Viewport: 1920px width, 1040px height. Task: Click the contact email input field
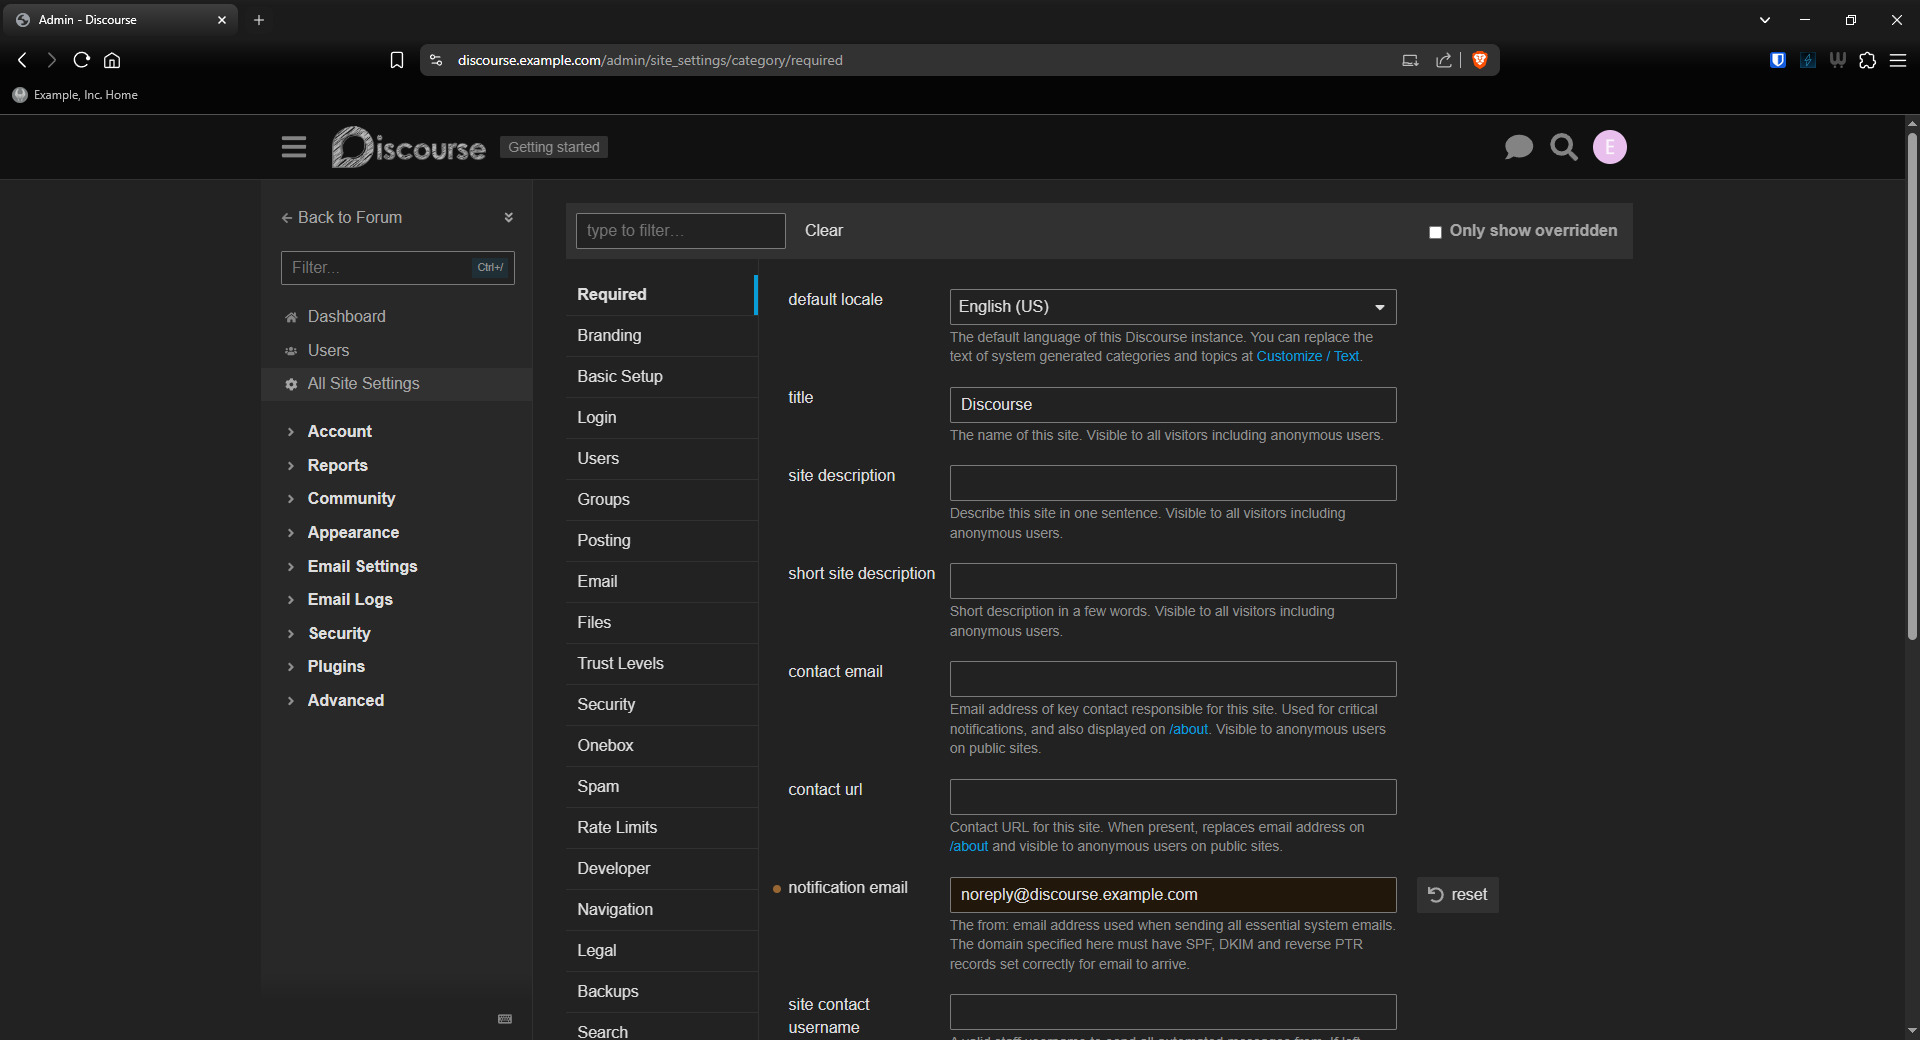pyautogui.click(x=1172, y=679)
